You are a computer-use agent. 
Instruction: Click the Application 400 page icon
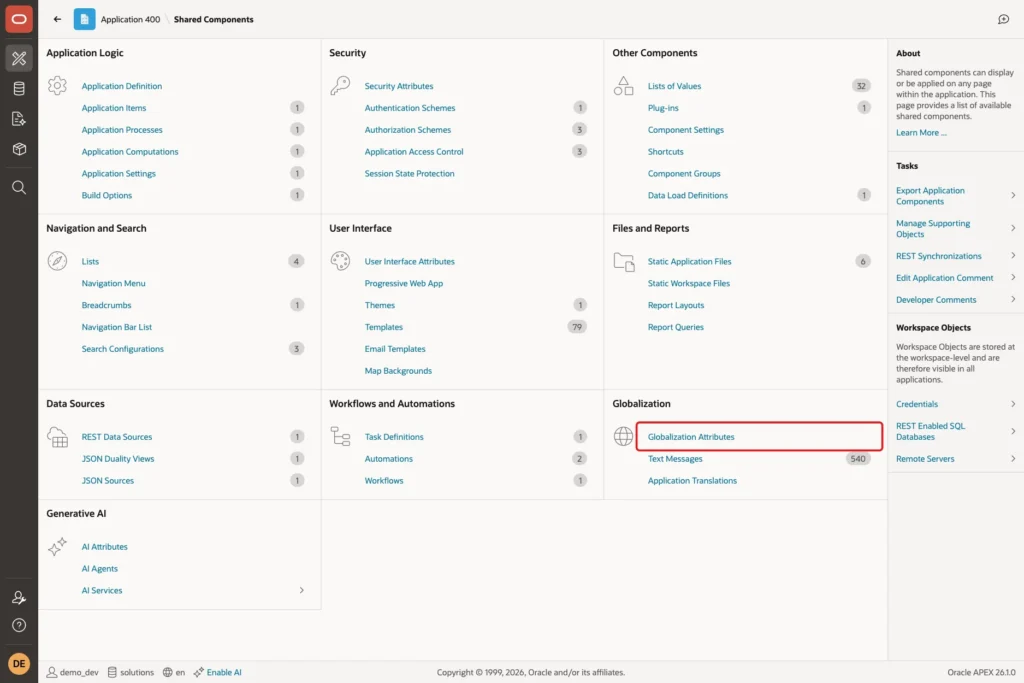tap(84, 19)
